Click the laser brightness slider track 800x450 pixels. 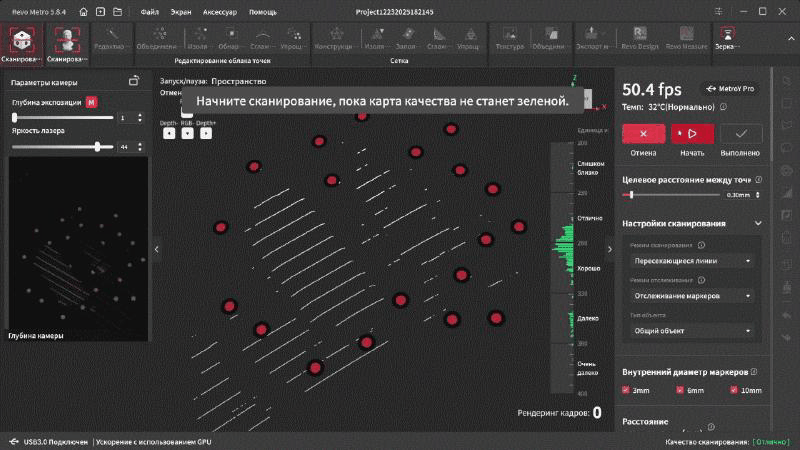63,147
